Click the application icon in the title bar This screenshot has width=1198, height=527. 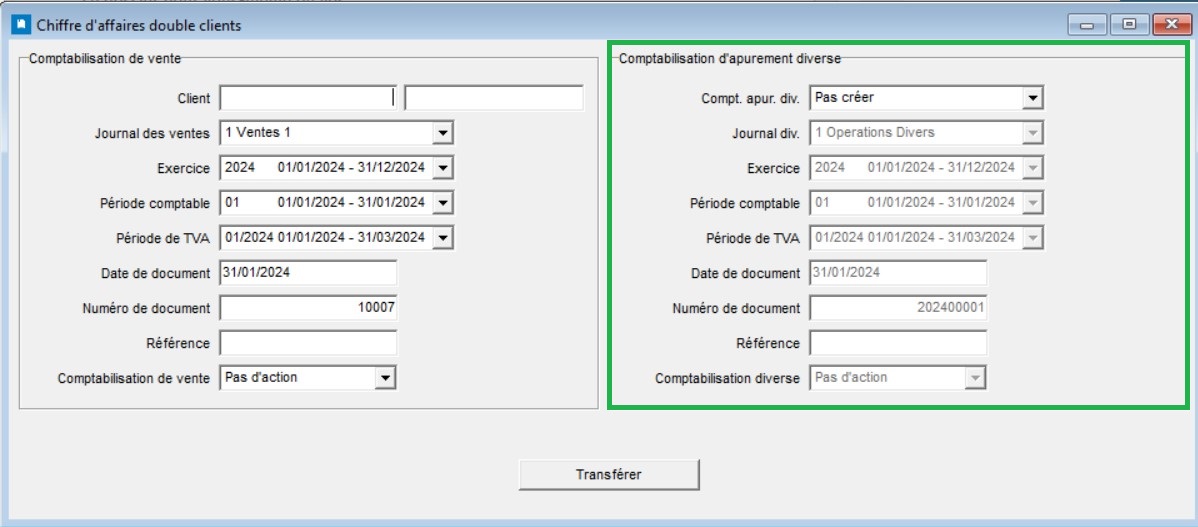point(21,25)
